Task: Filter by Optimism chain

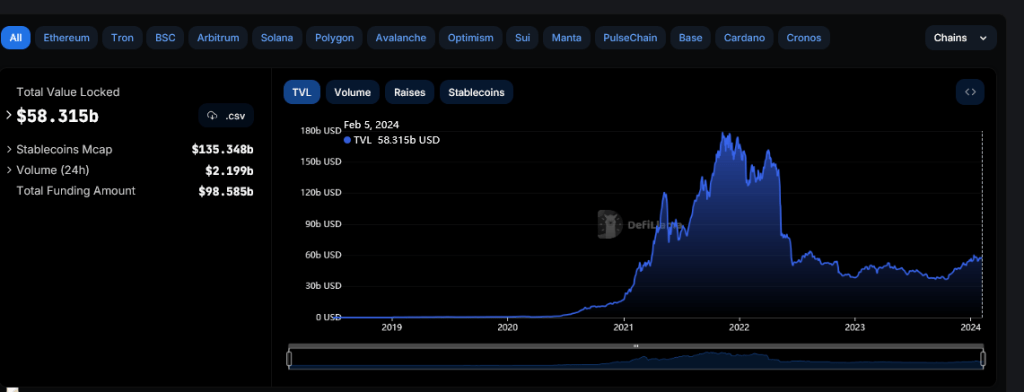Action: pyautogui.click(x=470, y=38)
